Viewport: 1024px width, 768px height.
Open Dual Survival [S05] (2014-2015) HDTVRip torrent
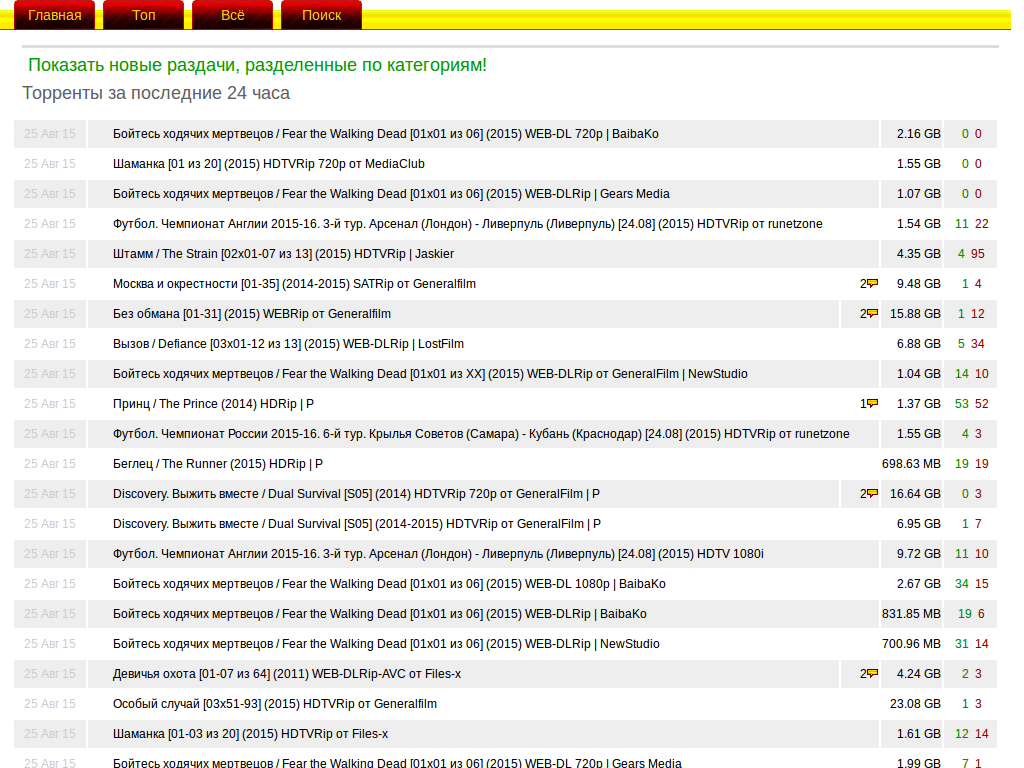point(357,524)
